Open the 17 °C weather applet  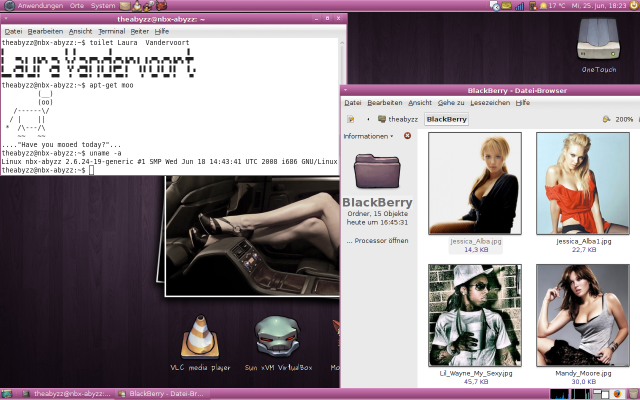[553, 6]
